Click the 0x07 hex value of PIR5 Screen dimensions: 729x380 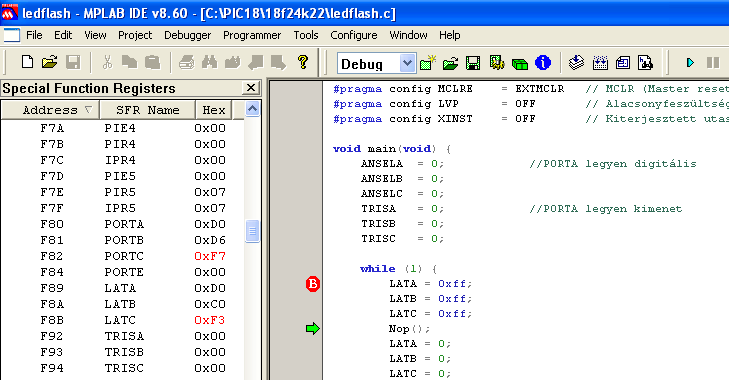click(210, 192)
